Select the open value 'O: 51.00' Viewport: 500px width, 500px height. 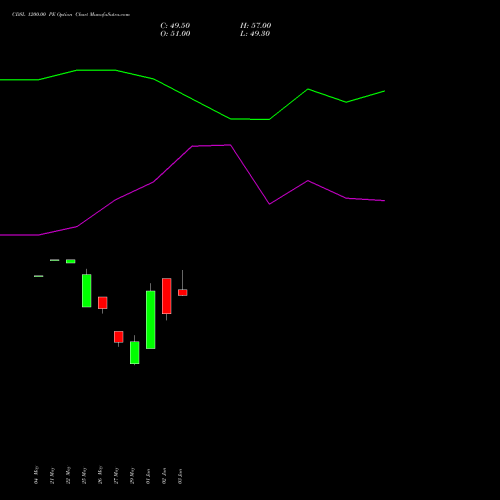coord(175,34)
